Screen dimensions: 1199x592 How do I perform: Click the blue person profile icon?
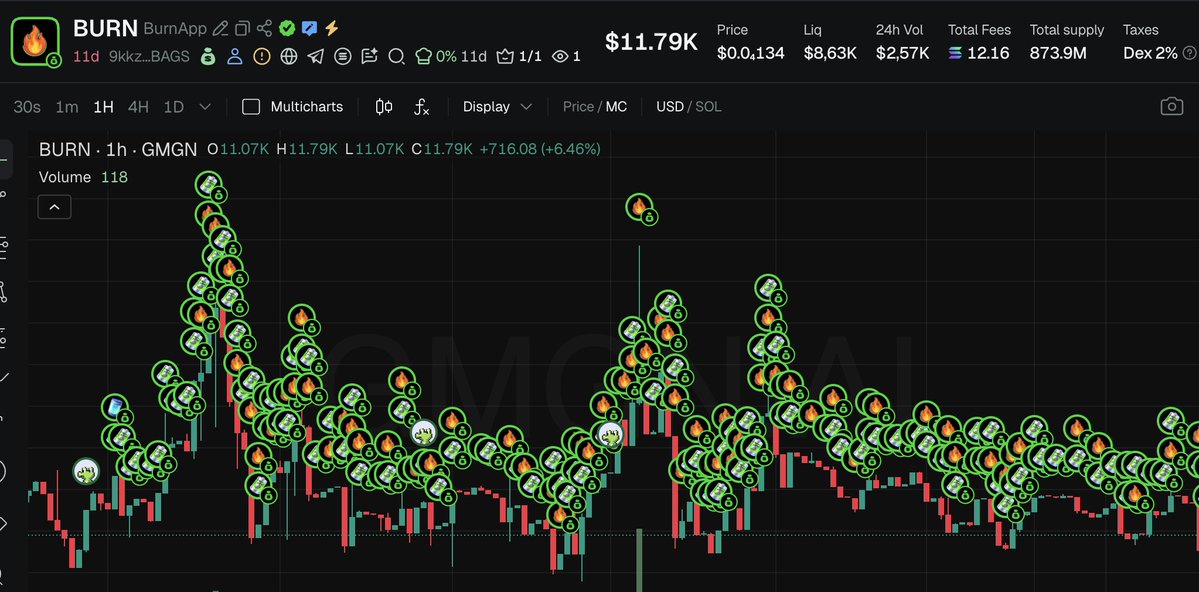click(x=235, y=57)
